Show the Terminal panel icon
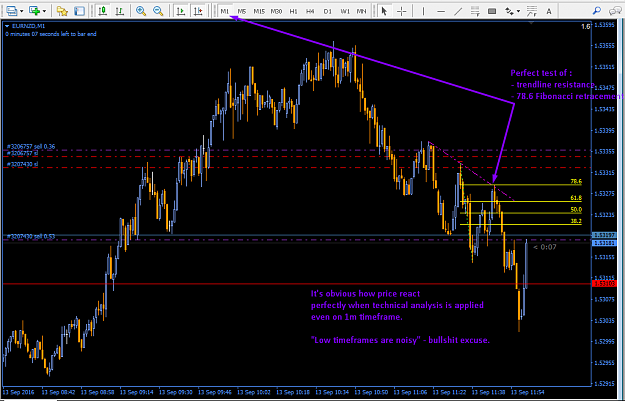 [79, 11]
